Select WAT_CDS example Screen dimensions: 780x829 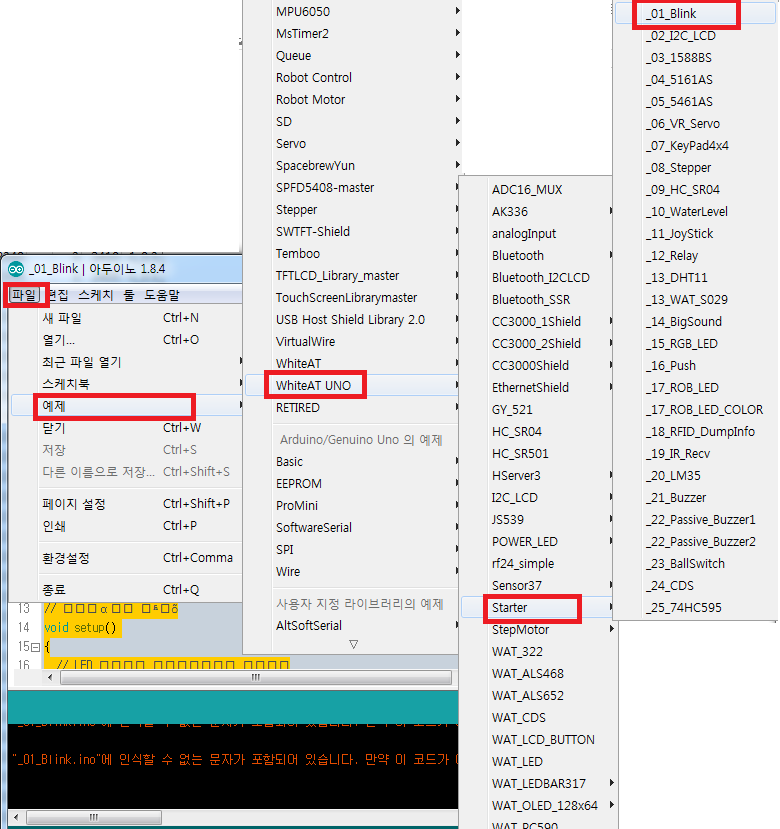coord(539,717)
